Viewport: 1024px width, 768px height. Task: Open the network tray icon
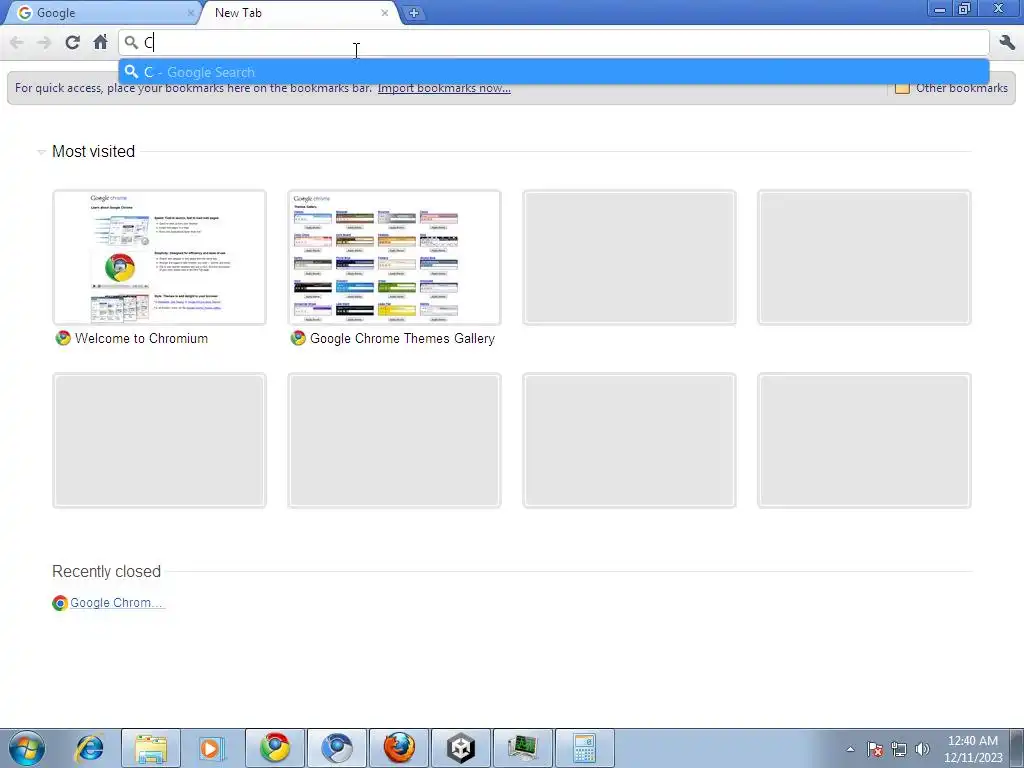coord(899,749)
